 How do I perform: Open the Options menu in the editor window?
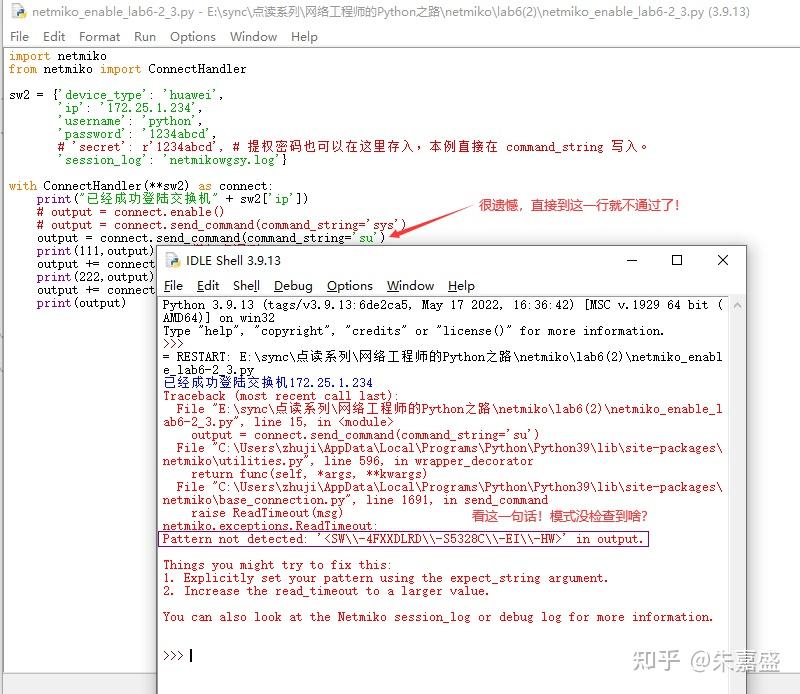coord(192,36)
